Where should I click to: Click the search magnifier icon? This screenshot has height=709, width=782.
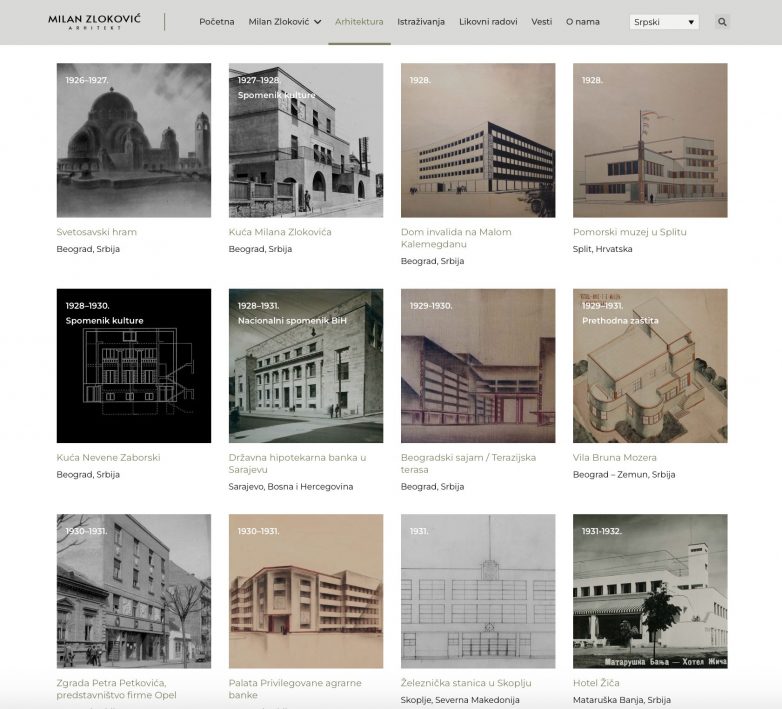point(723,22)
